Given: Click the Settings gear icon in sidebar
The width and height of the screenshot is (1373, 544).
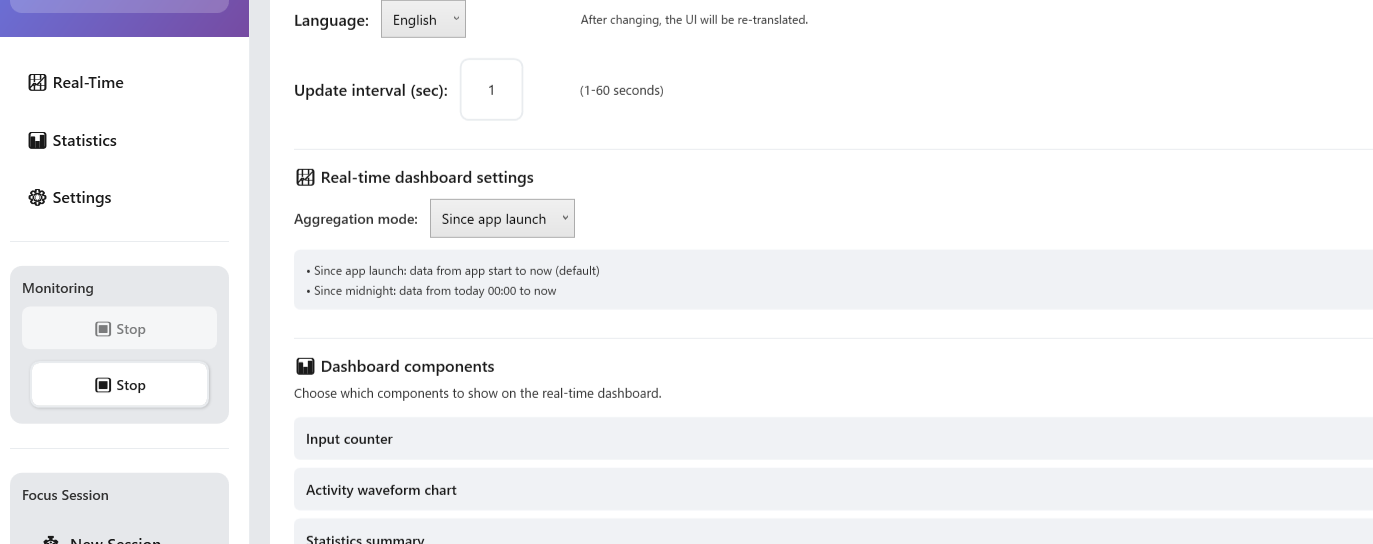Looking at the screenshot, I should 37,198.
